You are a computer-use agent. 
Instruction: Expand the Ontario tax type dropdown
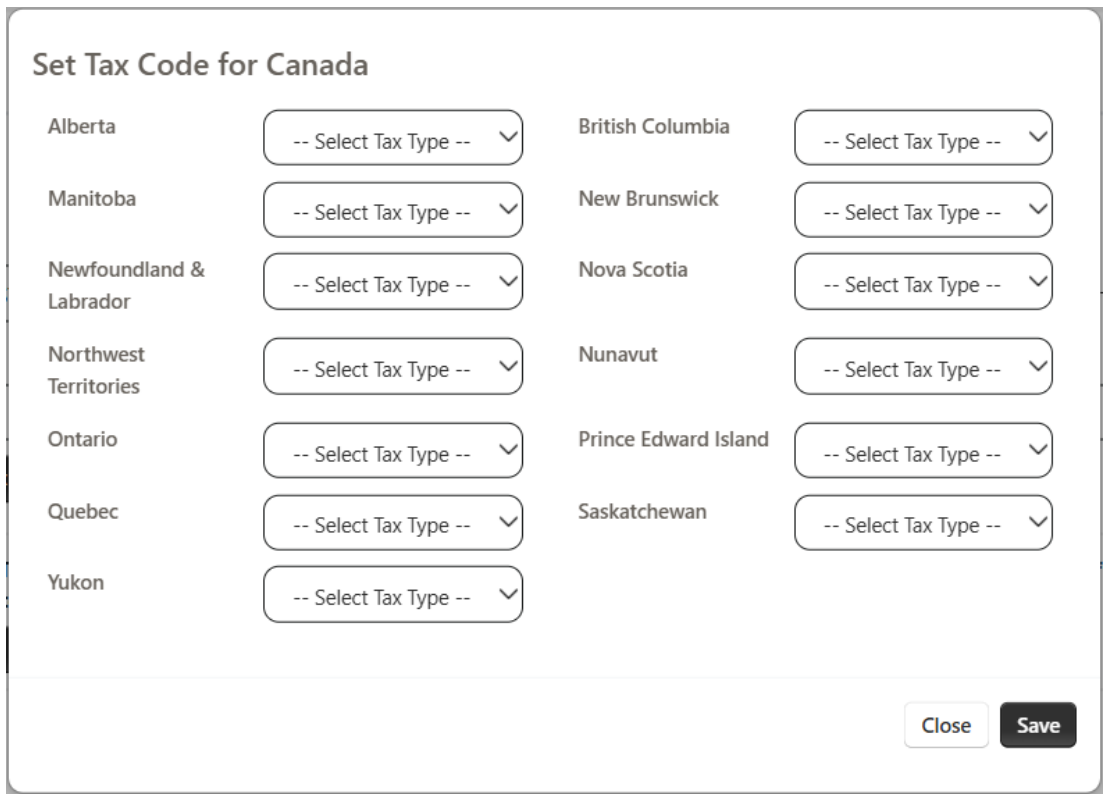(x=392, y=451)
